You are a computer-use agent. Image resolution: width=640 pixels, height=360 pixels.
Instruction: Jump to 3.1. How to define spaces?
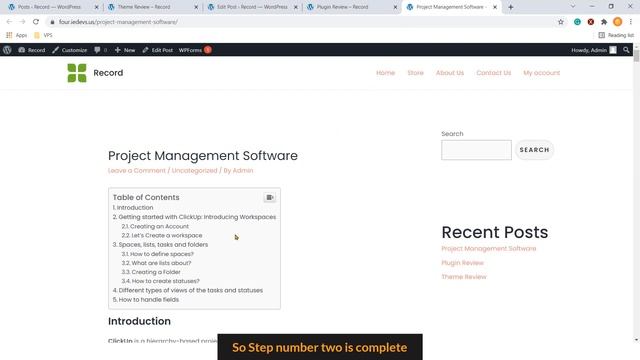(x=158, y=254)
